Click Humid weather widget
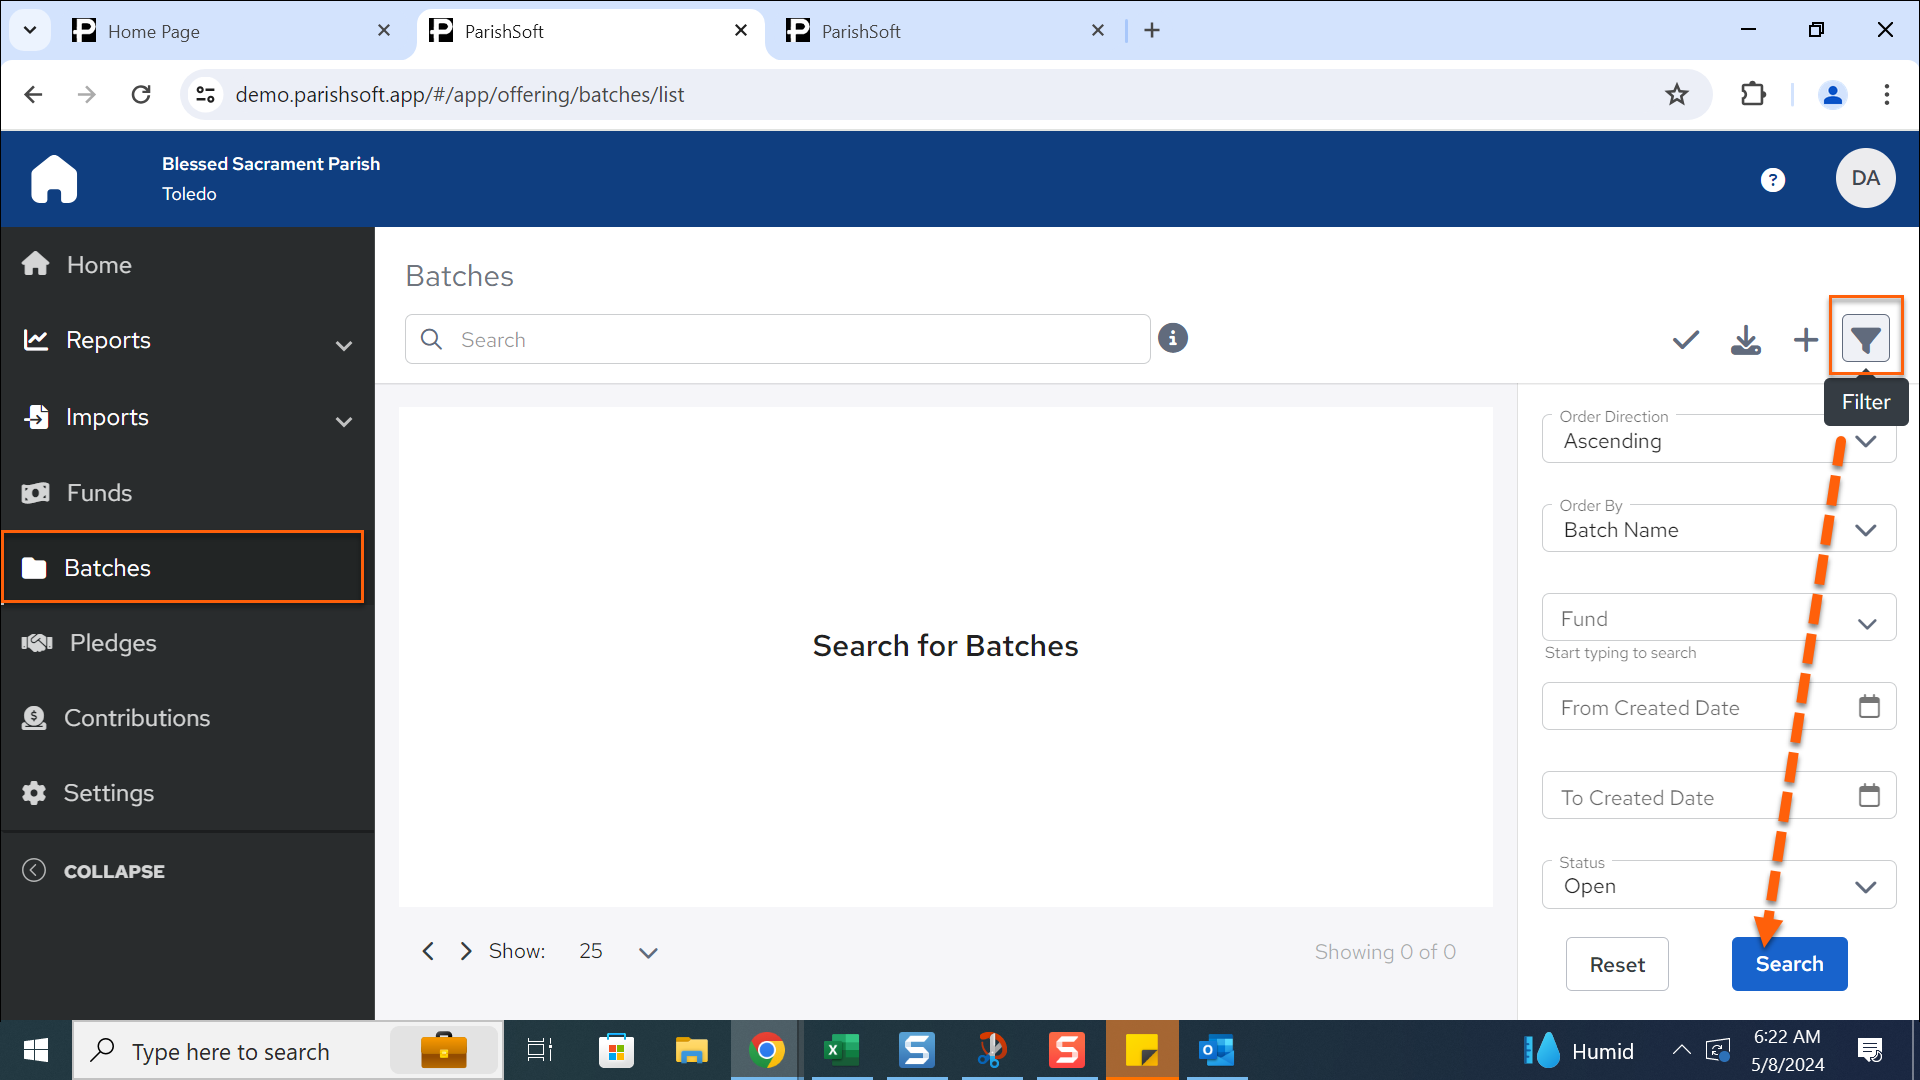The height and width of the screenshot is (1080, 1920). point(1579,1051)
